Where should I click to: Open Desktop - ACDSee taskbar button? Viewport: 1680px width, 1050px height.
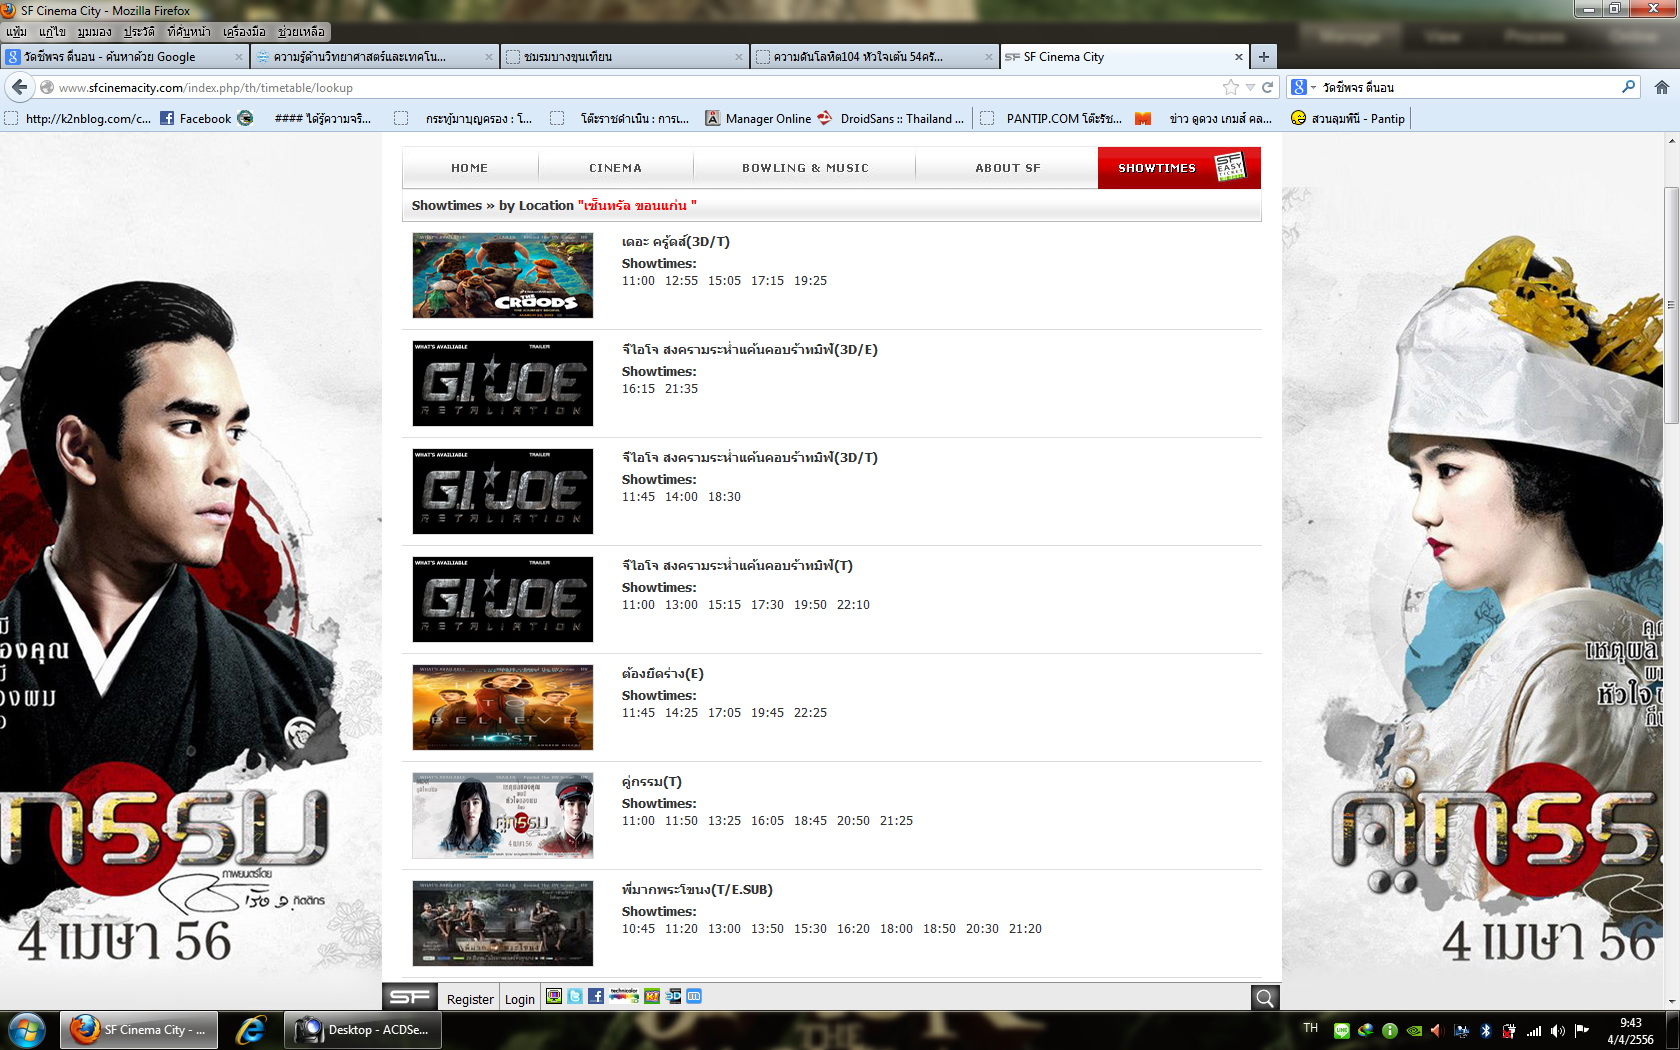pyautogui.click(x=361, y=1029)
